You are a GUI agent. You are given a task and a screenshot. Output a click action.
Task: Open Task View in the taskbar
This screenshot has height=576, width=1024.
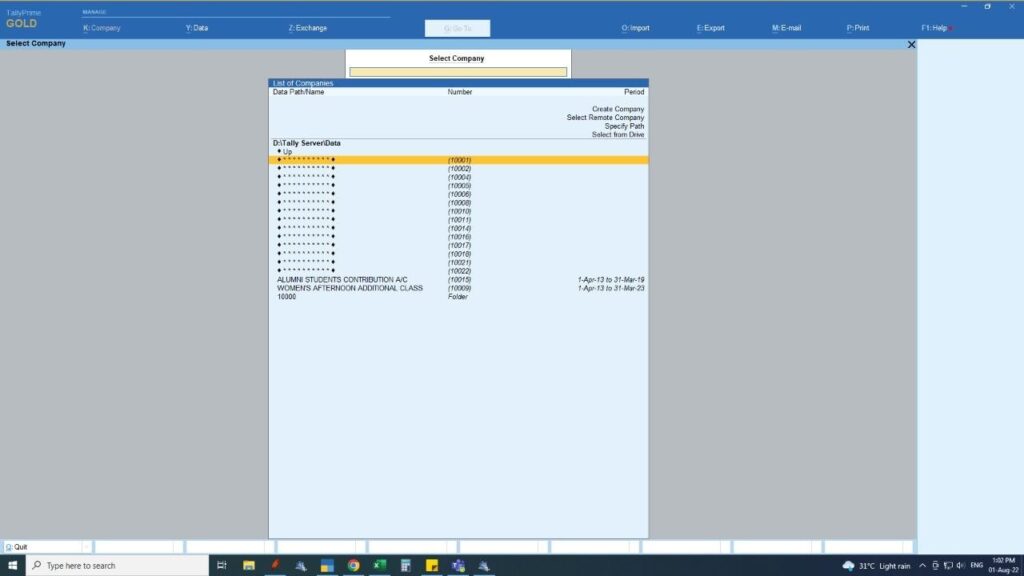pos(222,565)
